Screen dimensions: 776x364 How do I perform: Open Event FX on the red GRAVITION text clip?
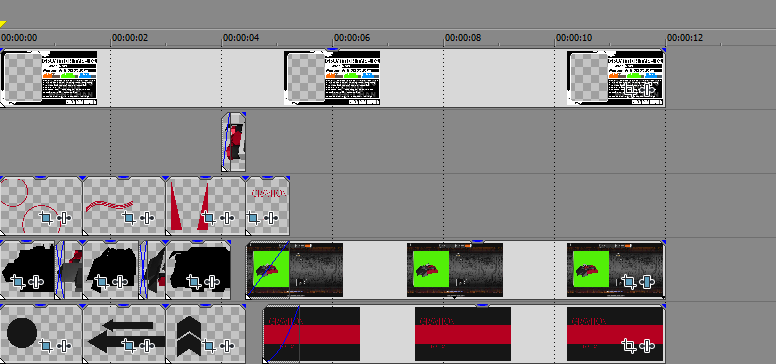tap(270, 218)
